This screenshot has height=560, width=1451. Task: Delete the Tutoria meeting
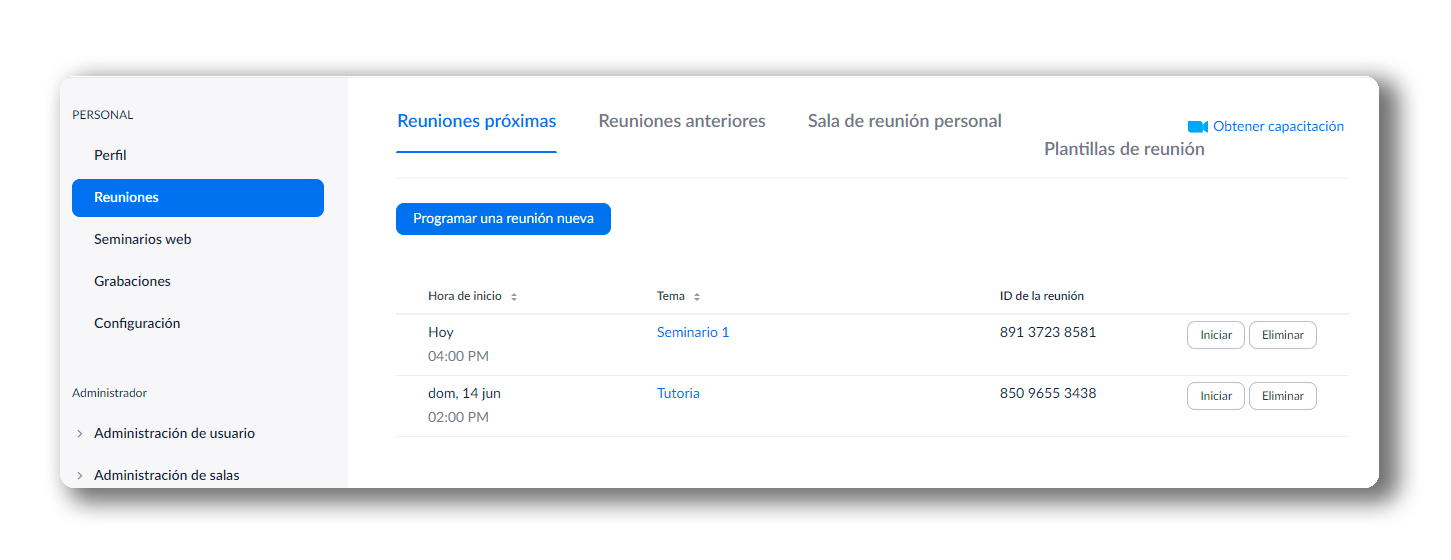pyautogui.click(x=1283, y=396)
